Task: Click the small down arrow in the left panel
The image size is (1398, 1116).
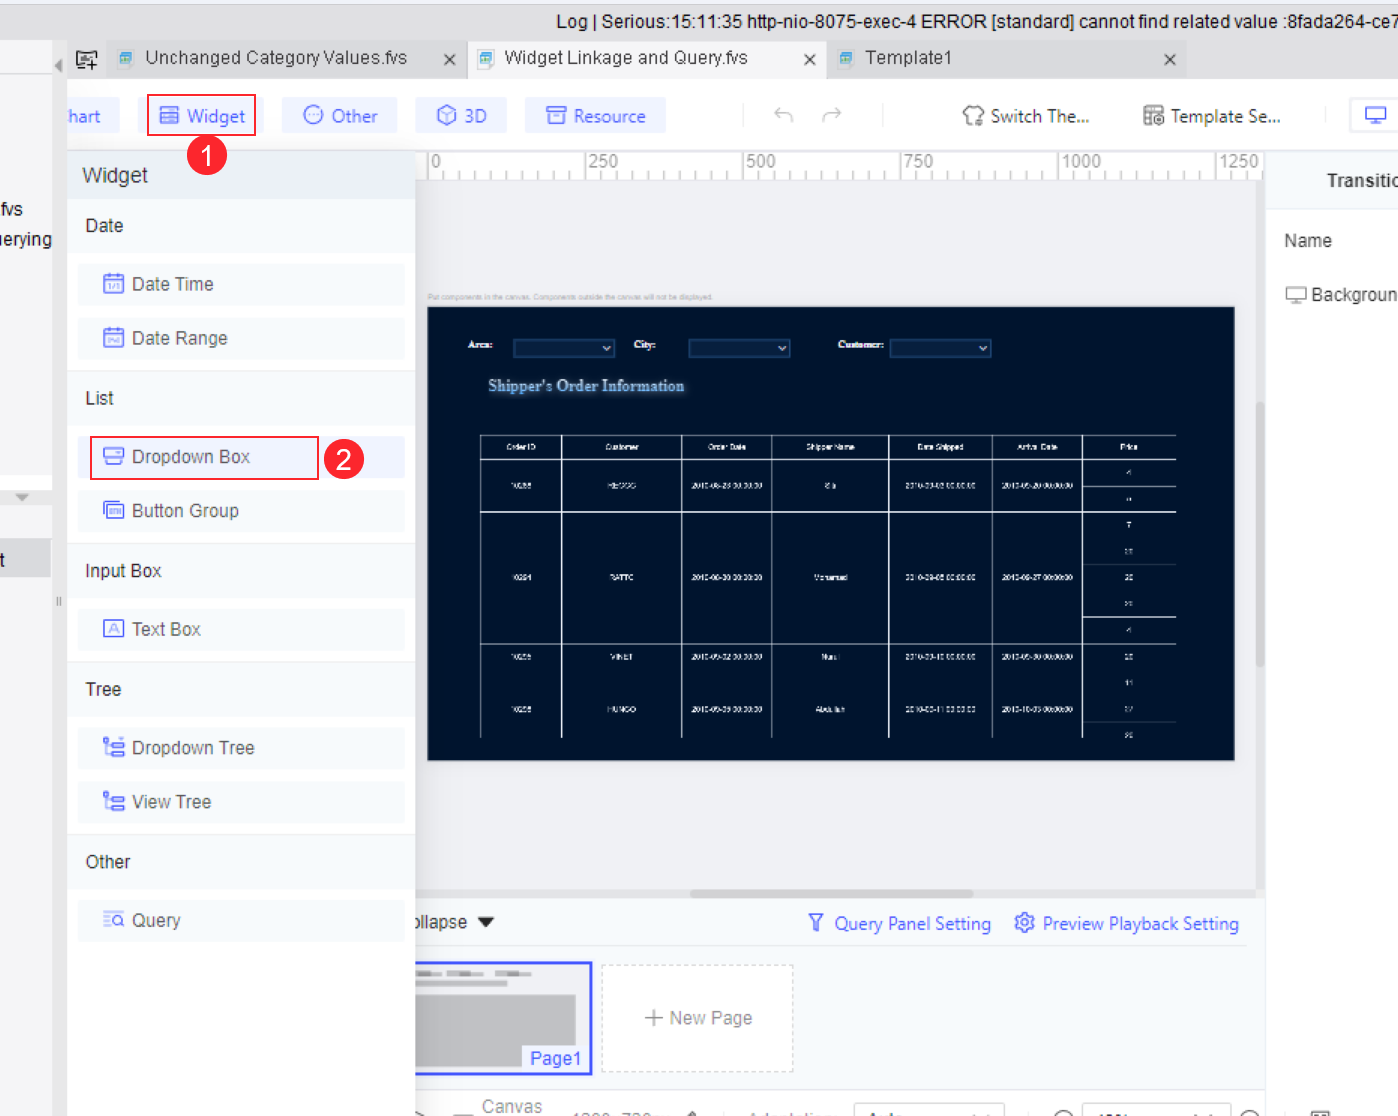Action: 22,497
